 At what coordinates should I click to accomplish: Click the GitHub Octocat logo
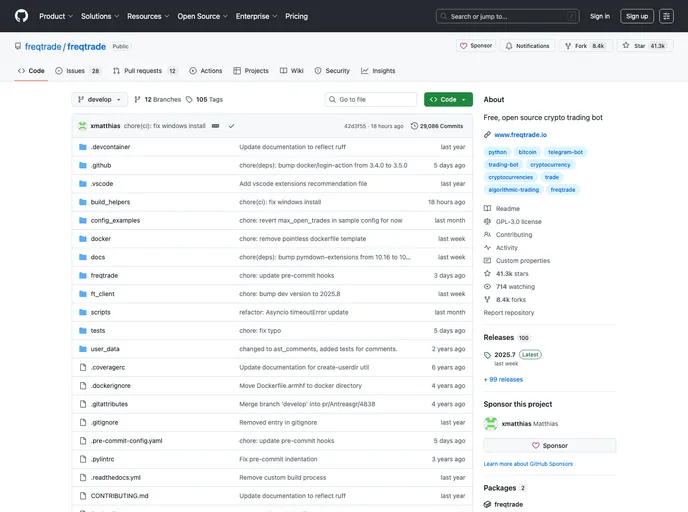[21, 16]
